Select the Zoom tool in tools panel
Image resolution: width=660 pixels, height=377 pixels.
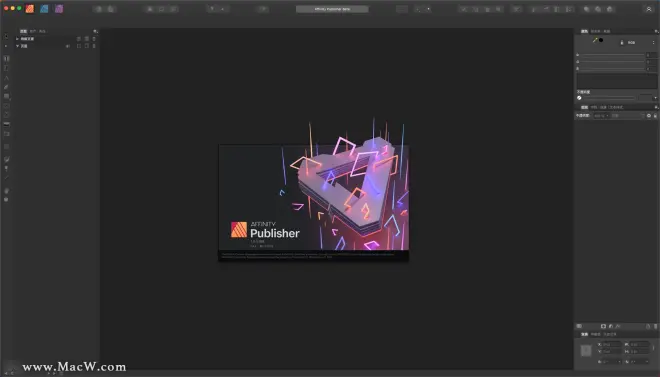6,199
